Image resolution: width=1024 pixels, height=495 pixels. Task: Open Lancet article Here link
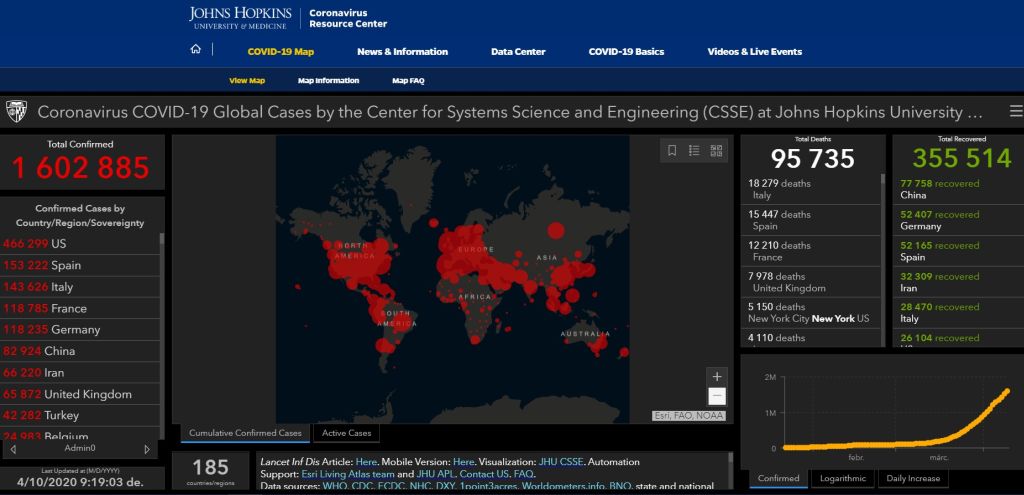pos(366,462)
